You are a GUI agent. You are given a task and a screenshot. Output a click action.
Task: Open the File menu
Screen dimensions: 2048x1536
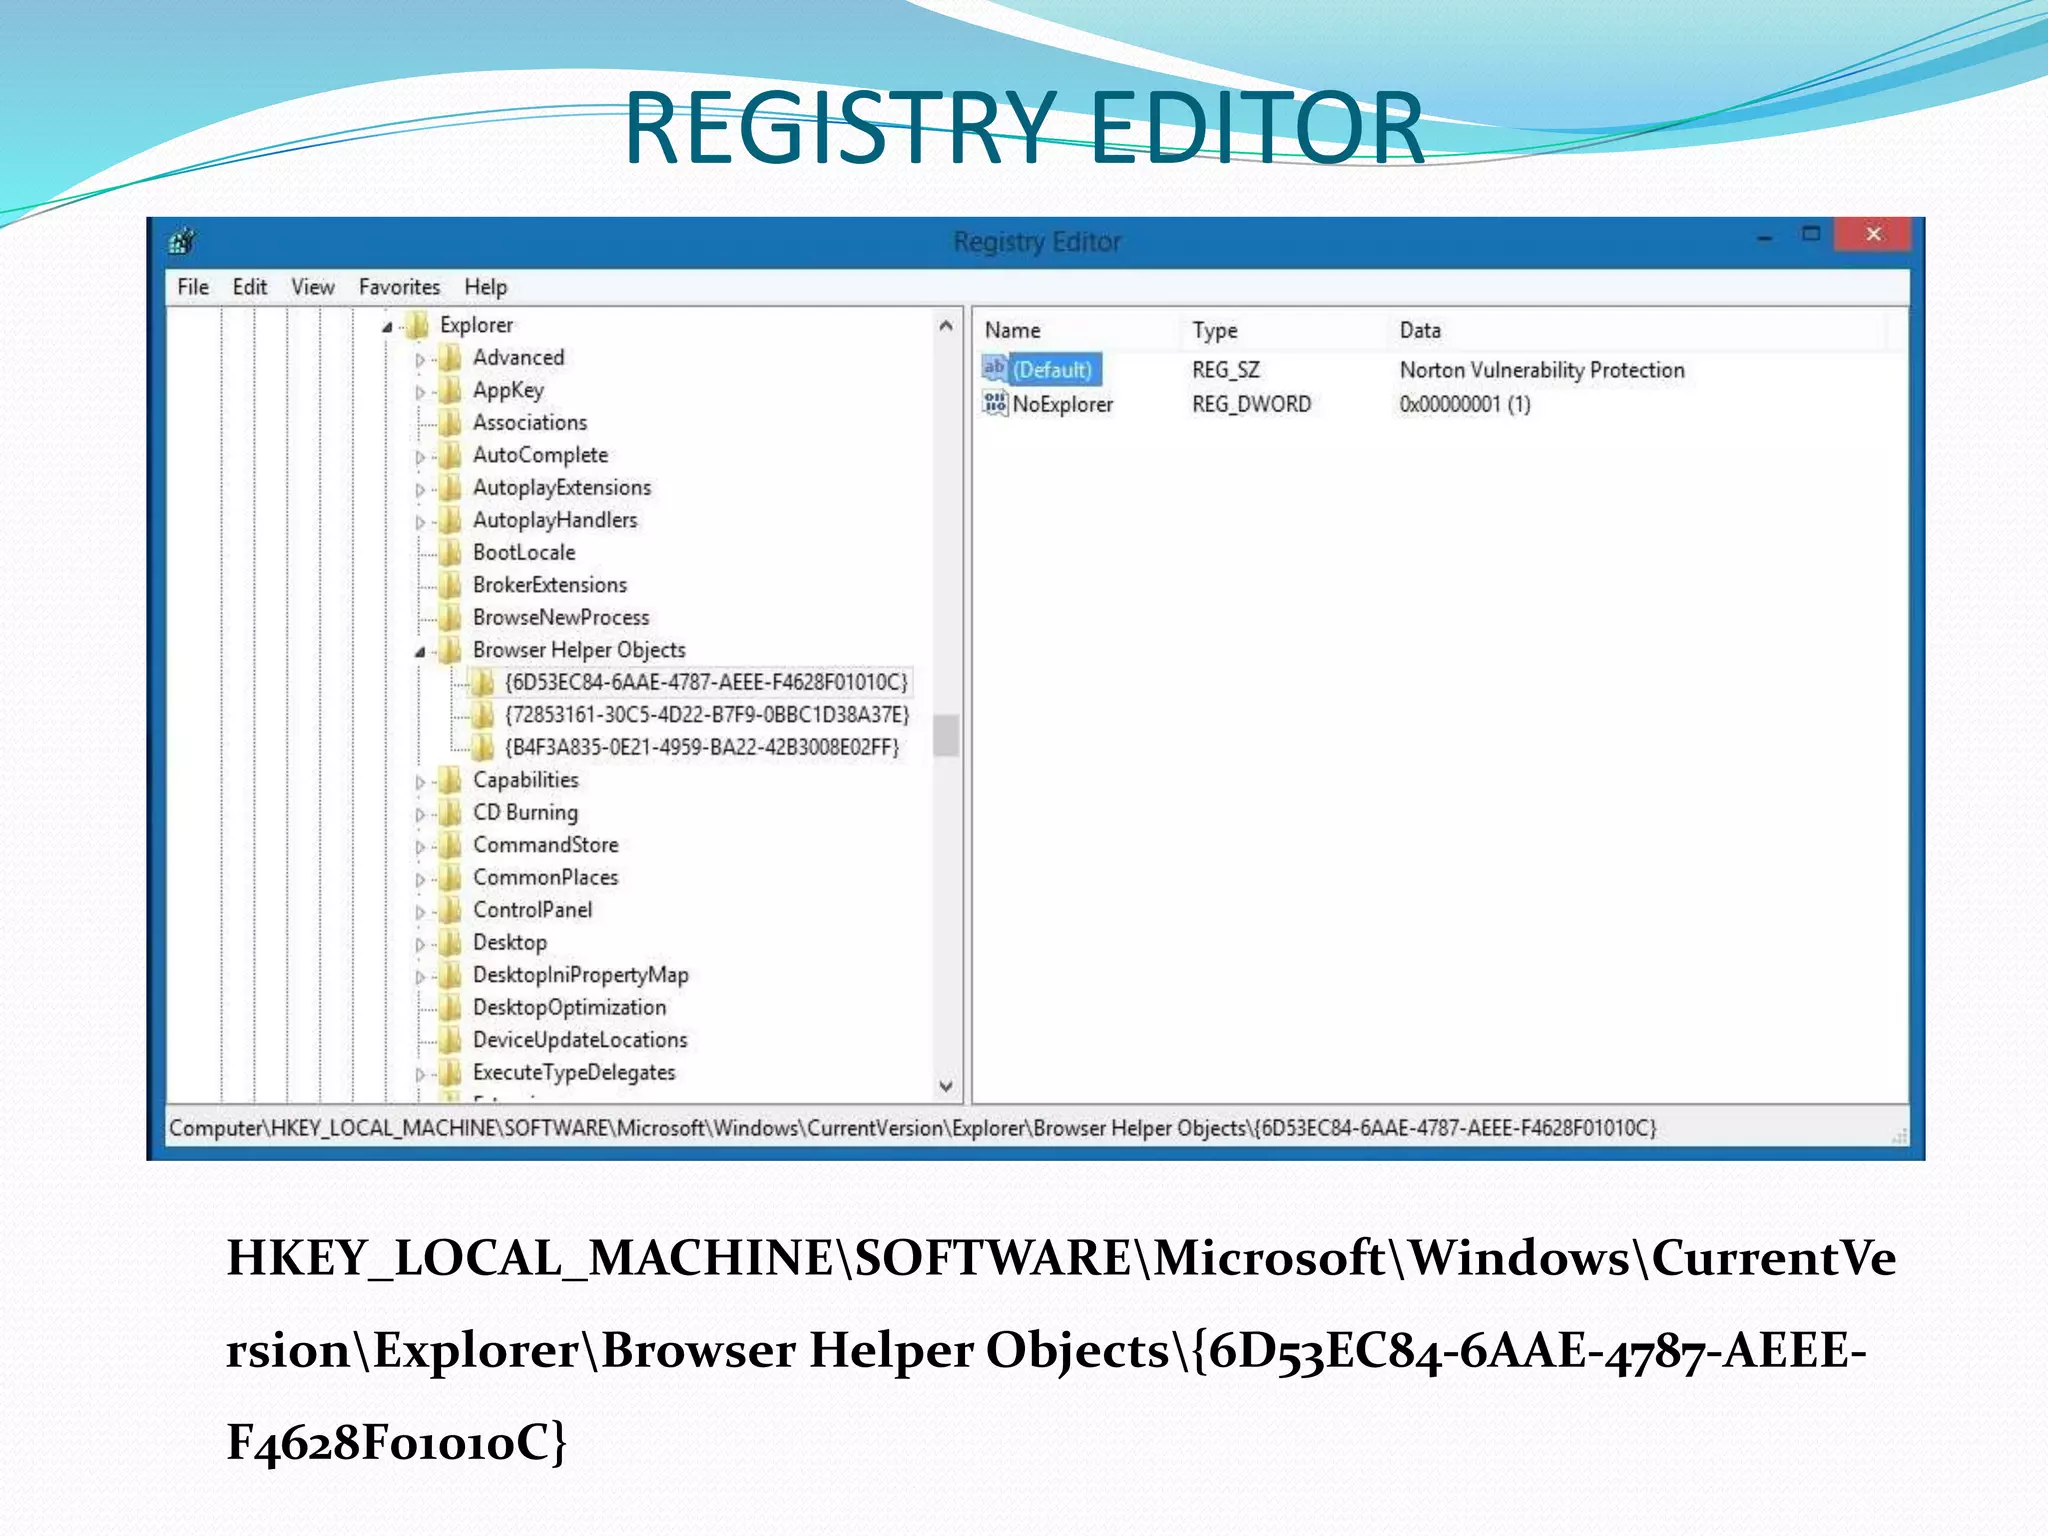pos(193,287)
